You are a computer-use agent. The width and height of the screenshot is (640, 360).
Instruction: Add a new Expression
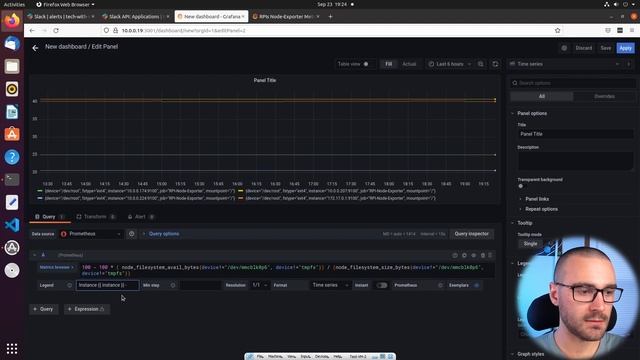[87, 309]
